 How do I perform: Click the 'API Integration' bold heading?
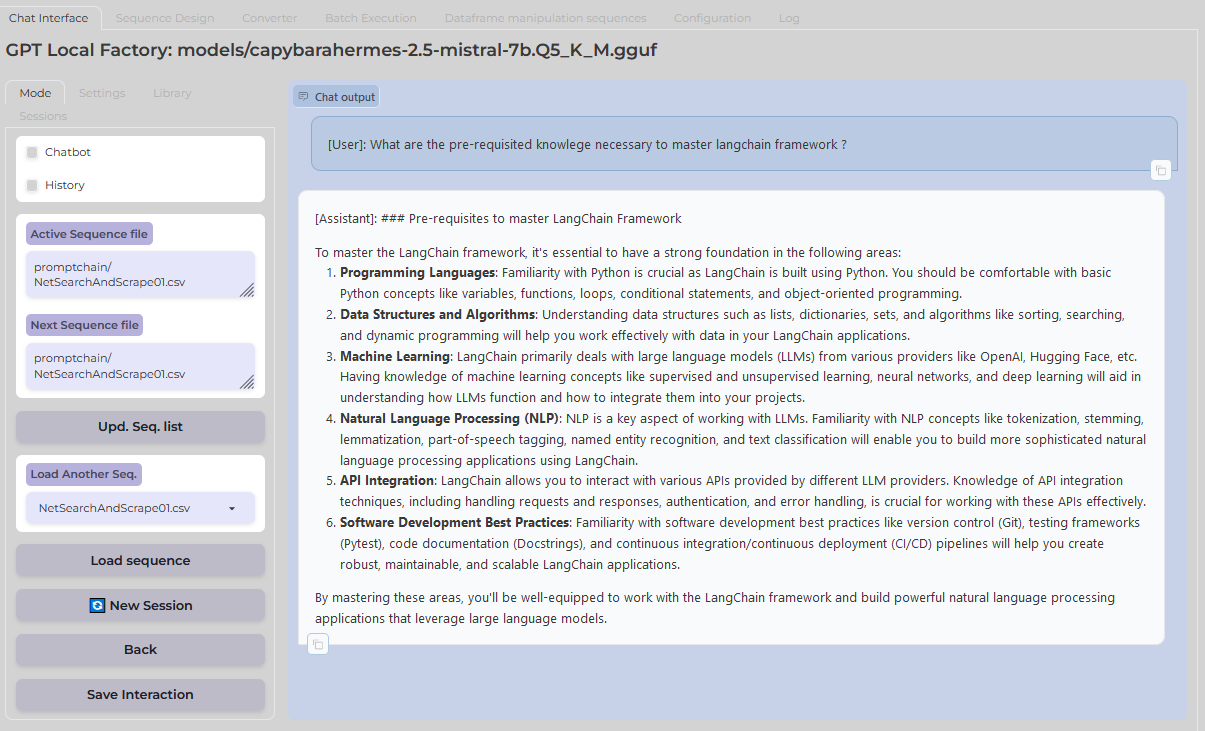click(387, 481)
